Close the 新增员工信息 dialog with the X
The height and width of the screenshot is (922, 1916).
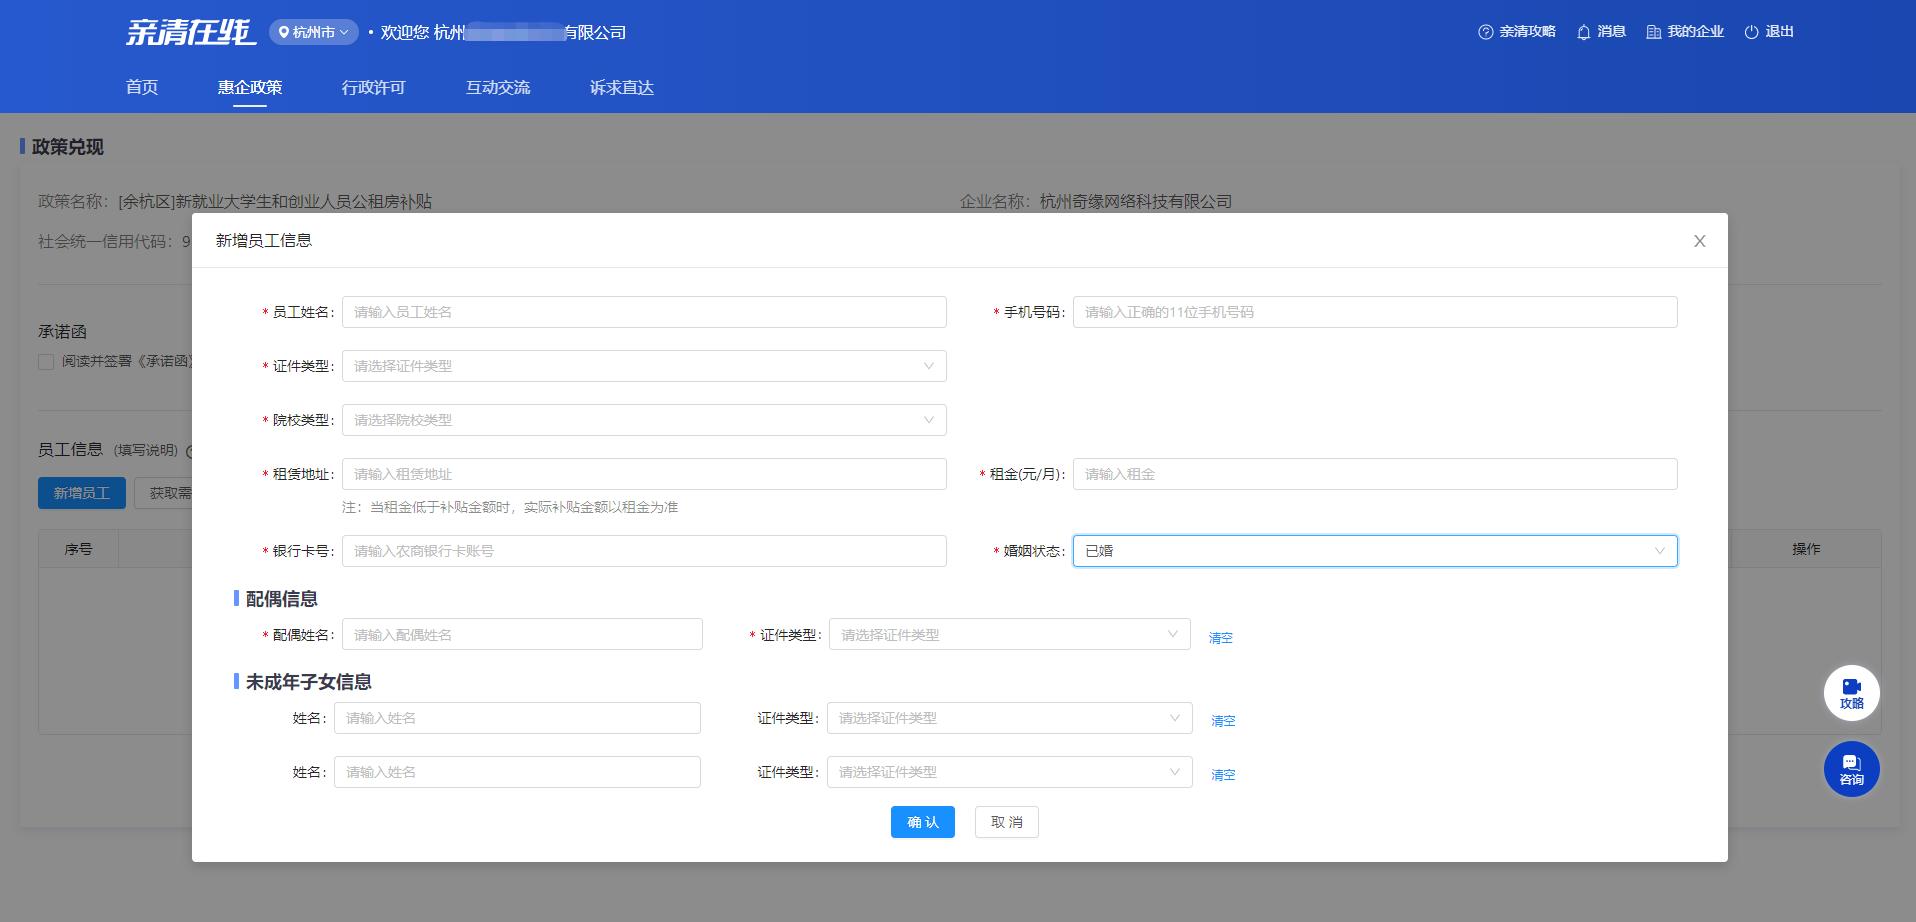click(1699, 241)
